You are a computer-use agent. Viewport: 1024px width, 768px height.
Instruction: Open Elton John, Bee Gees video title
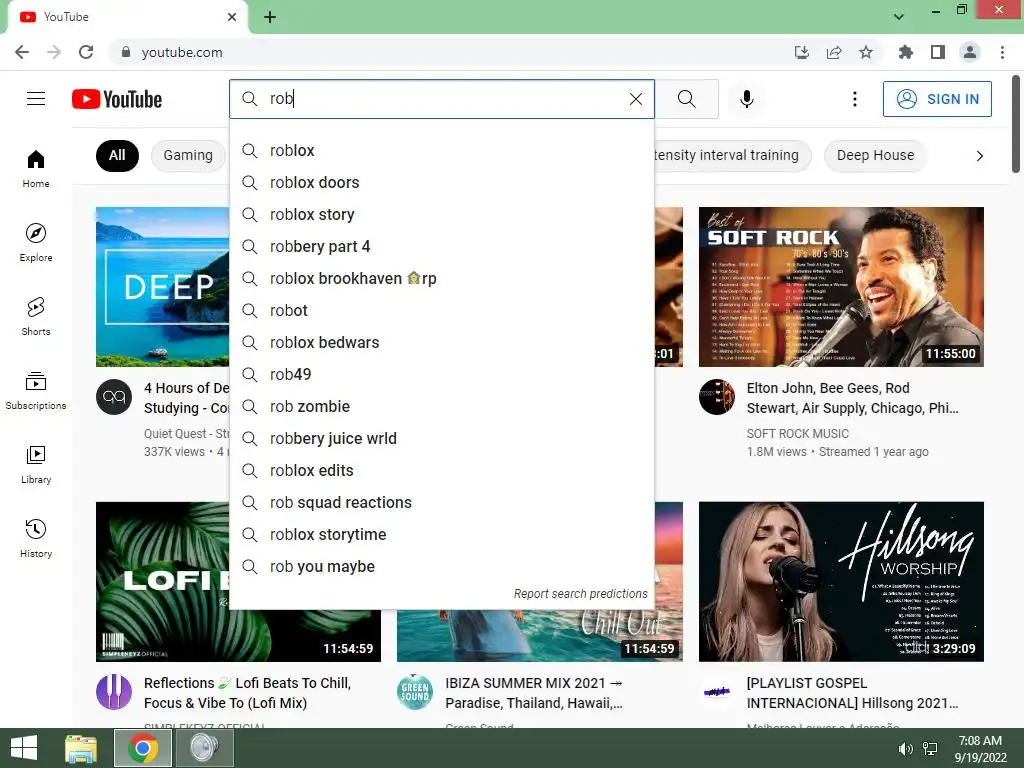coord(852,398)
